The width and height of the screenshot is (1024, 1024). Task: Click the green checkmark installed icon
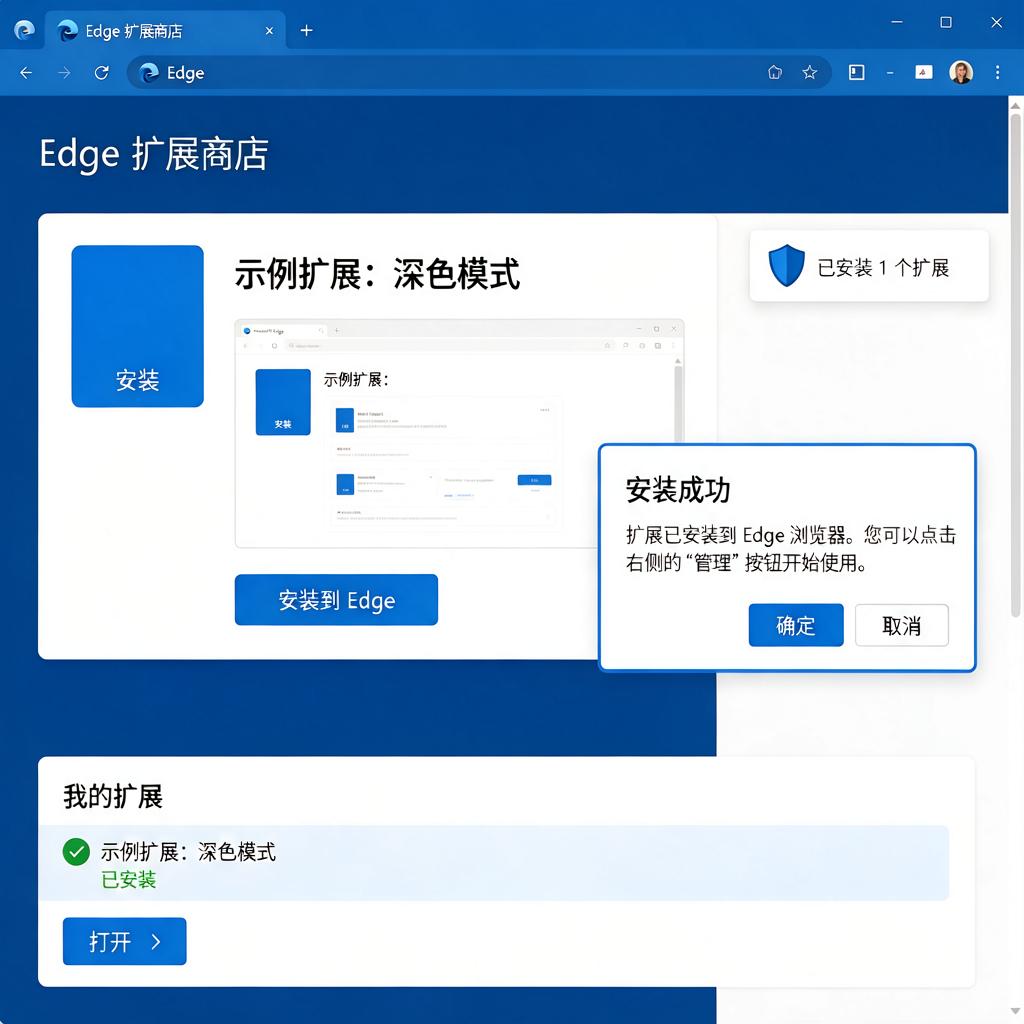pyautogui.click(x=76, y=852)
